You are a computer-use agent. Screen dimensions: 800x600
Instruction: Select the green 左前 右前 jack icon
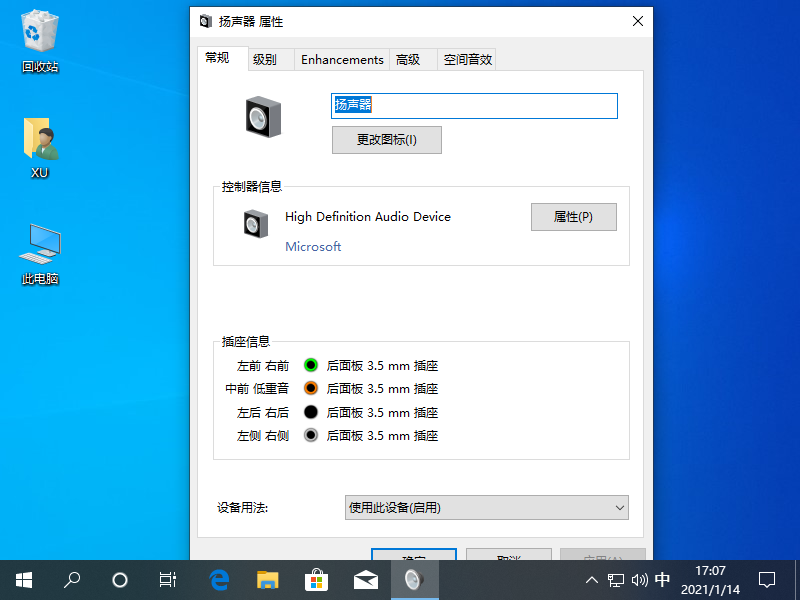[x=310, y=365]
